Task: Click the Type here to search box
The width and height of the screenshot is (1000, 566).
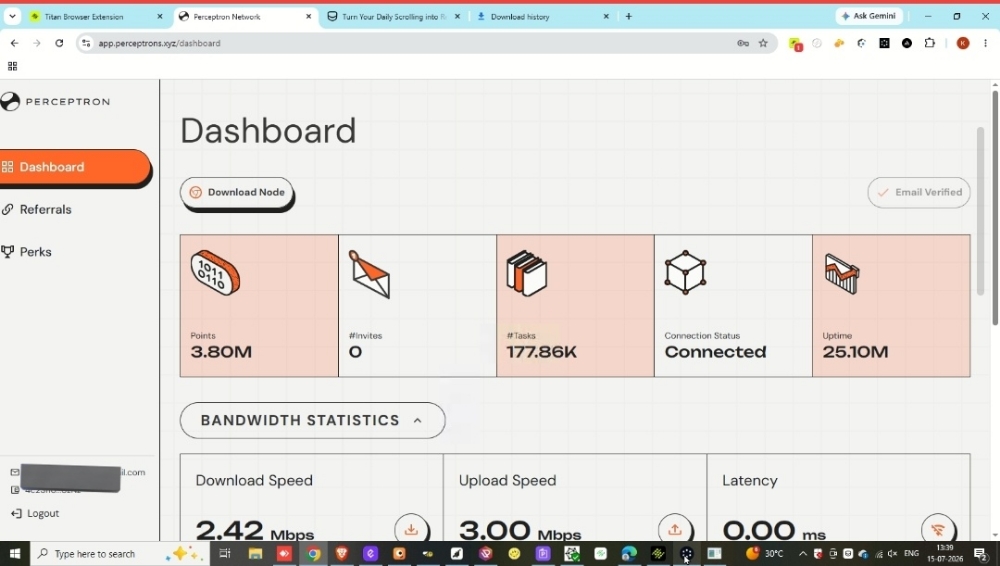Action: tap(120, 554)
